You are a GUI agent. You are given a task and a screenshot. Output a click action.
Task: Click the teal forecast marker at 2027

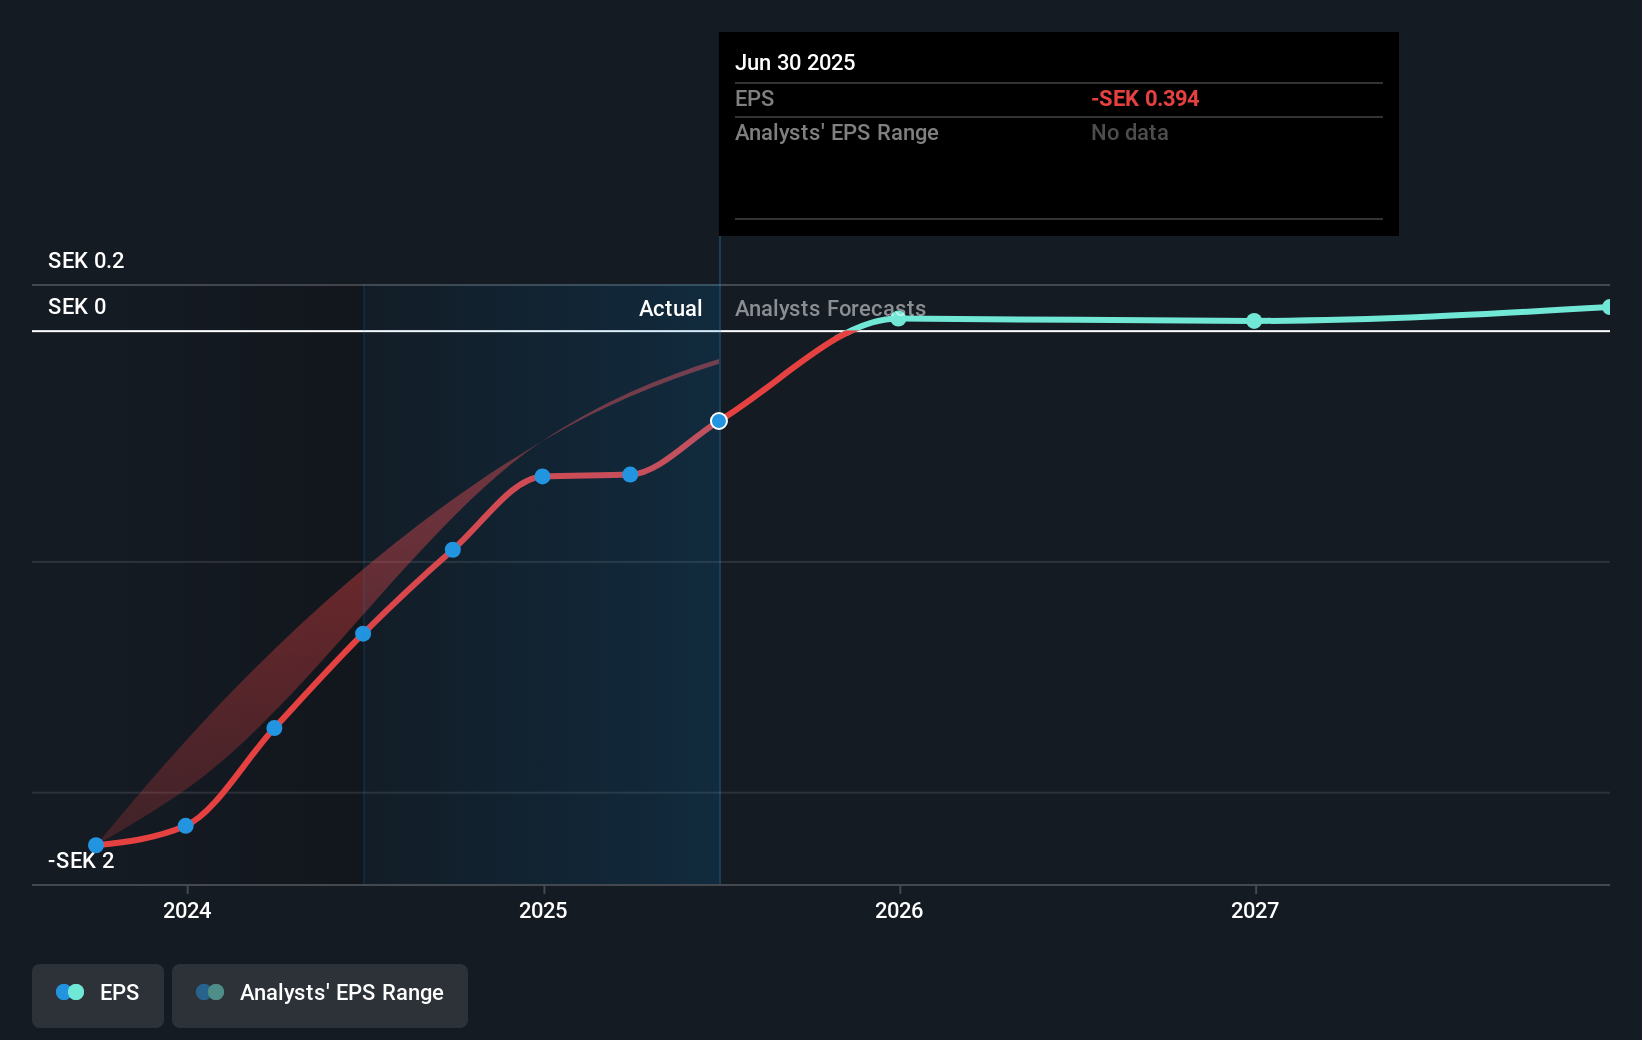[x=1254, y=321]
